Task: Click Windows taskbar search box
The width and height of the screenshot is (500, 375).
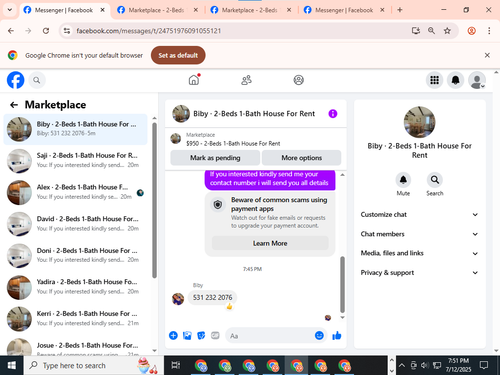Action: 94,365
